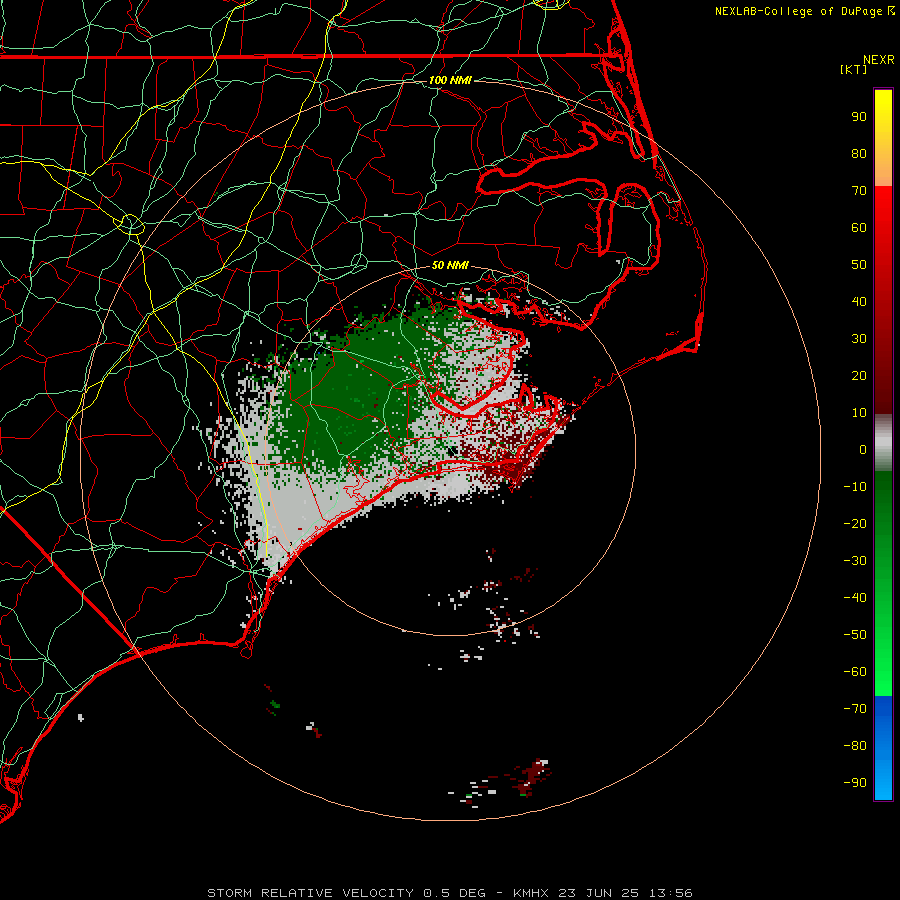The image size is (900, 900).
Task: Click the 50 NMI range ring label
Action: (x=450, y=265)
